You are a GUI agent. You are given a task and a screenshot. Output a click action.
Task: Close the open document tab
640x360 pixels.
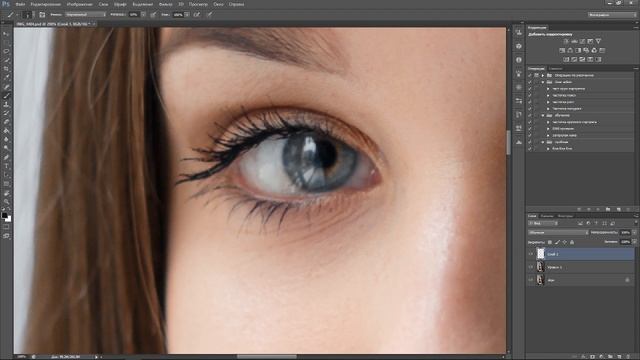(x=94, y=24)
